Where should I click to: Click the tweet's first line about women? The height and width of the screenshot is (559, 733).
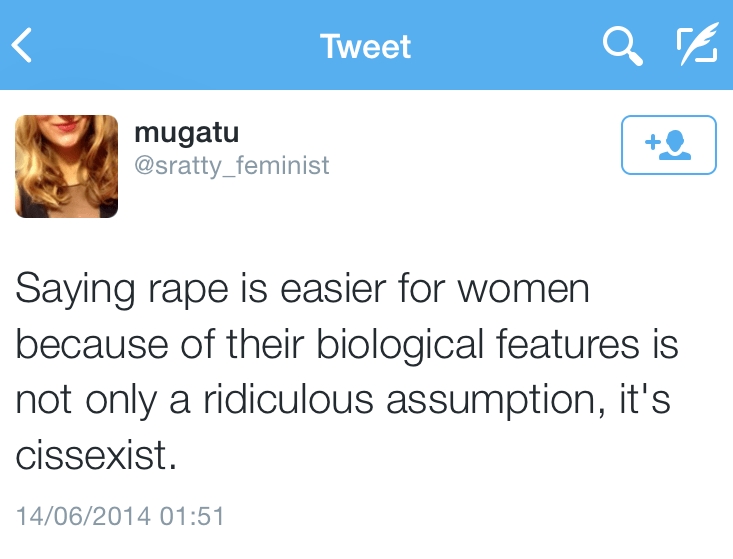tap(303, 289)
